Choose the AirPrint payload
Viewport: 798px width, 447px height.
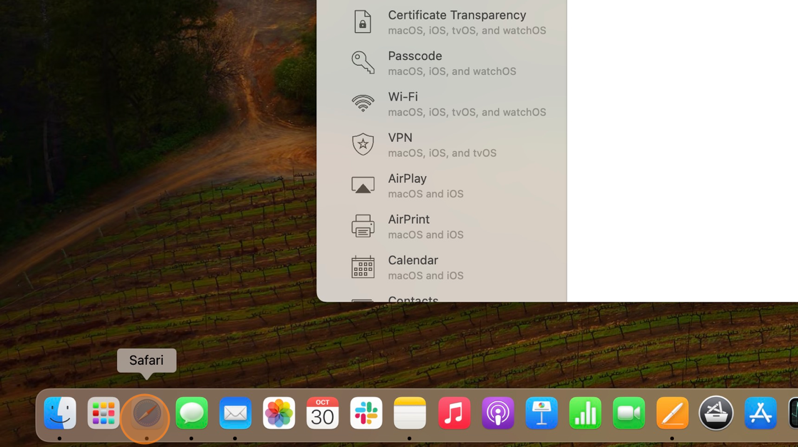[x=442, y=226]
